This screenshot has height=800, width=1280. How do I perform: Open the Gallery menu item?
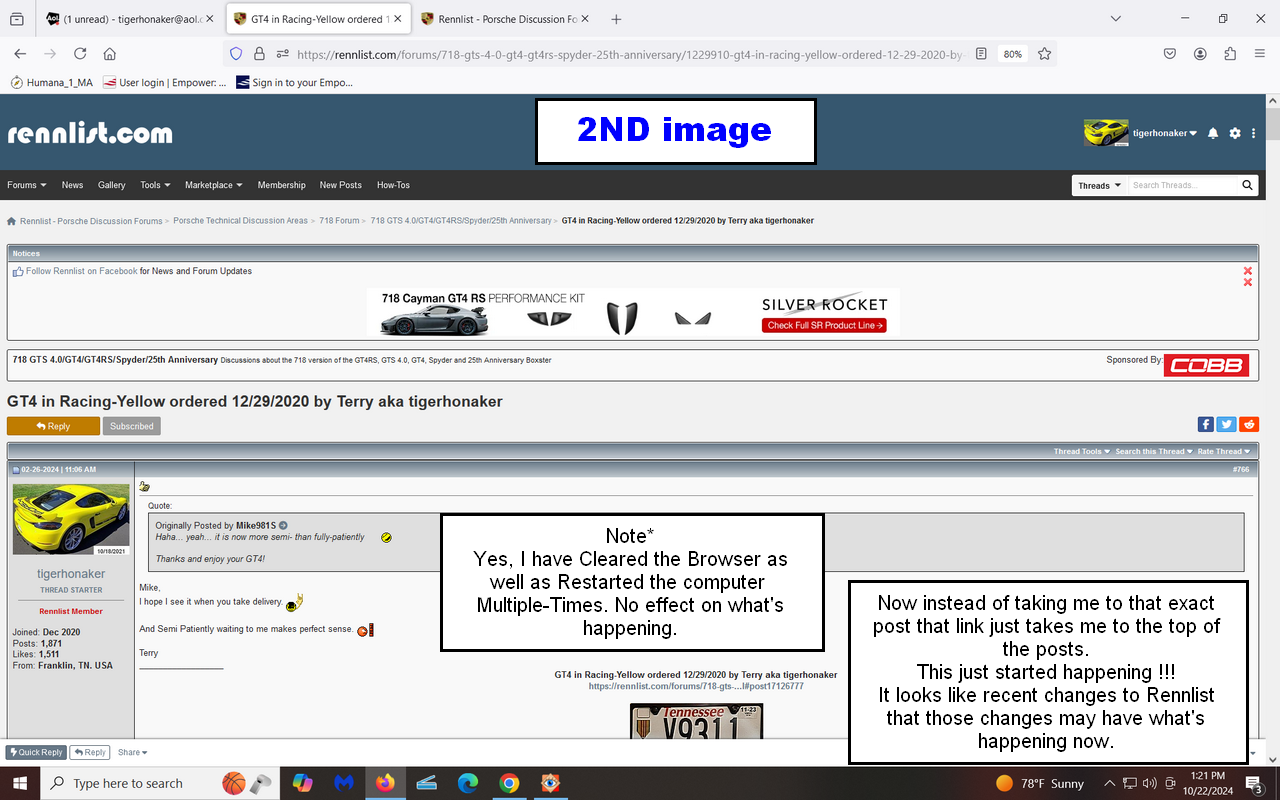coord(111,185)
